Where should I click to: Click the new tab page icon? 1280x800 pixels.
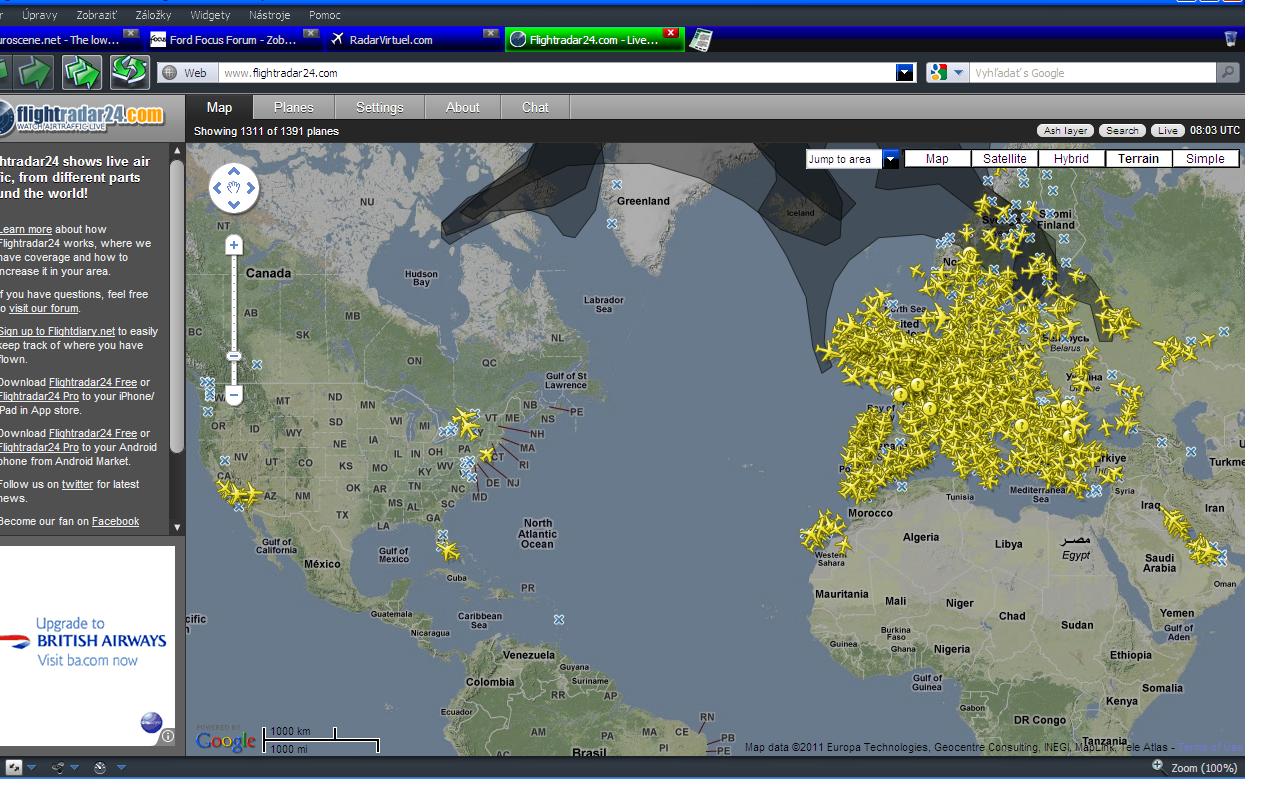tap(701, 40)
